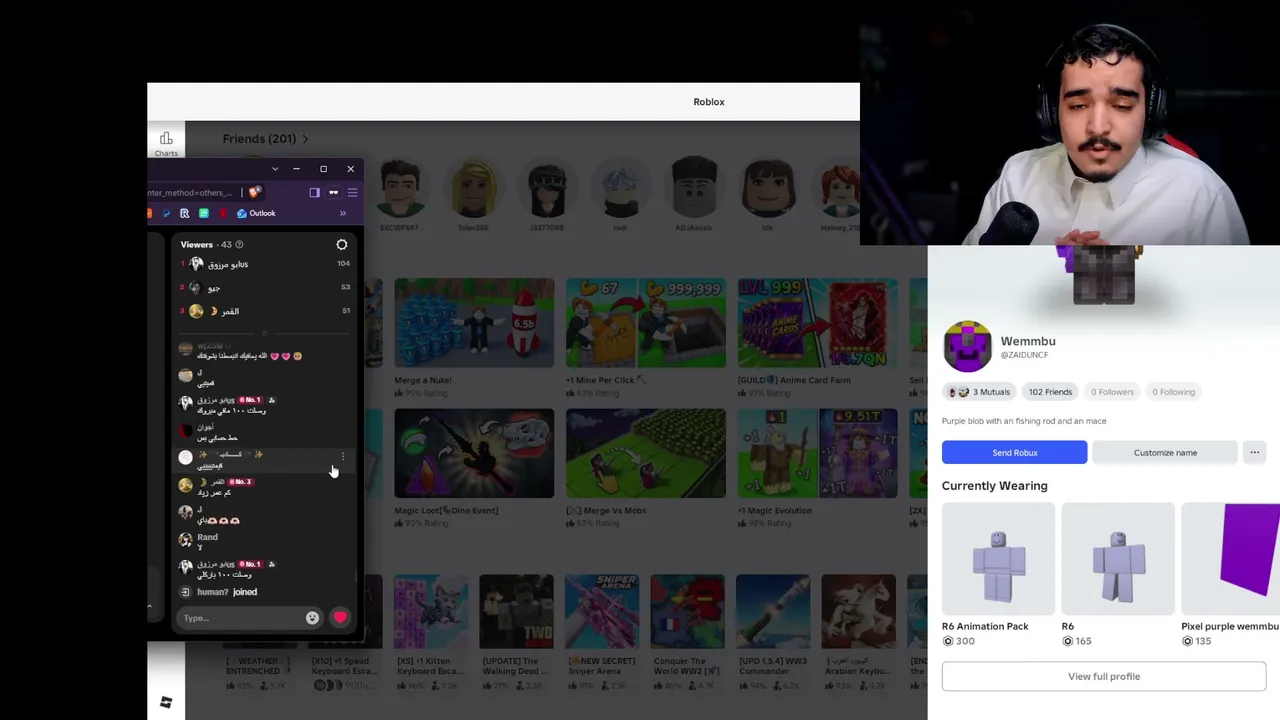Open the R bookmark icon
The height and width of the screenshot is (720, 1280).
click(184, 213)
